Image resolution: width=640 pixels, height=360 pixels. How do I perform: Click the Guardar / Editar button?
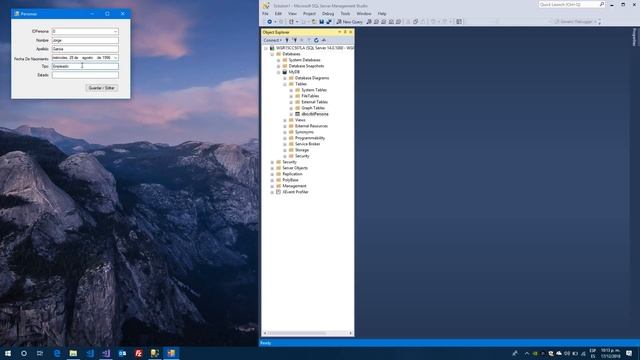[x=102, y=88]
